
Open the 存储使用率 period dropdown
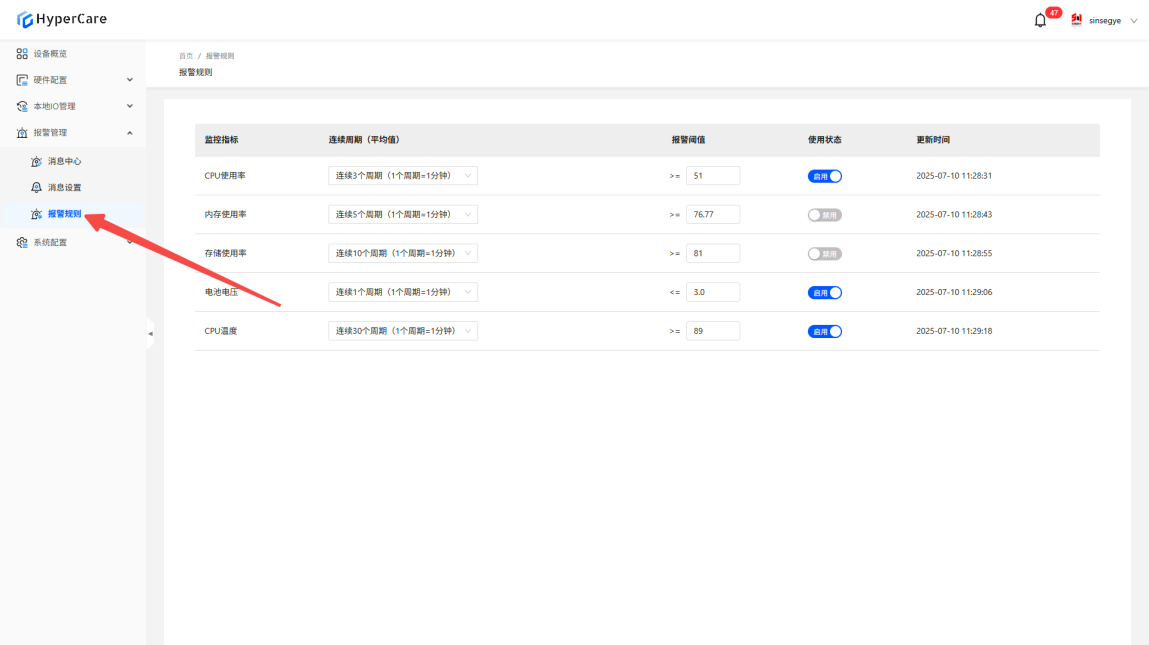(403, 254)
